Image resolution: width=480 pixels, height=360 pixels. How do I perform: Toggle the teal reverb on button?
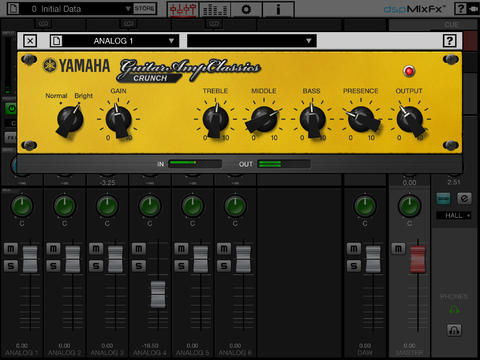[443, 199]
